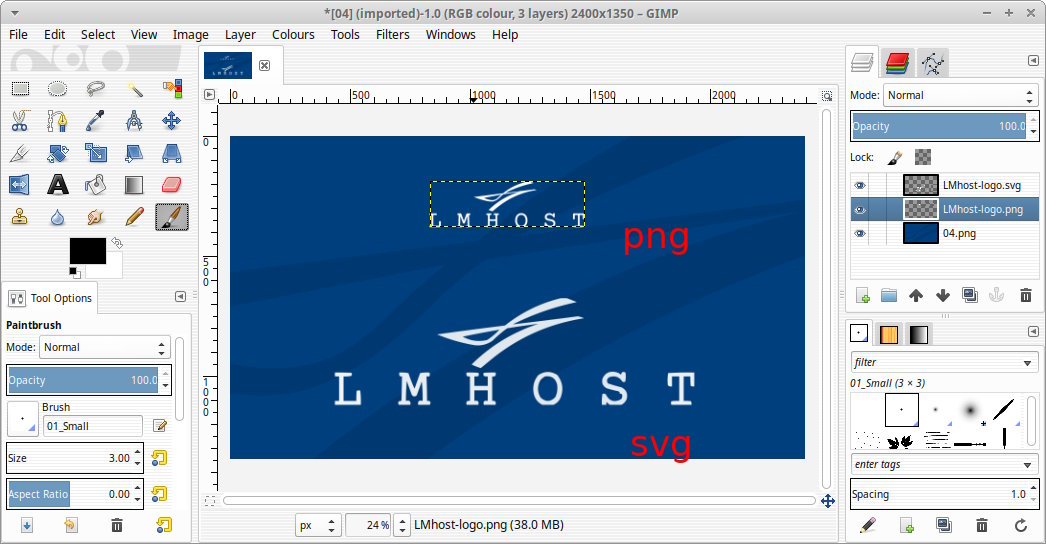The height and width of the screenshot is (544, 1046).
Task: Toggle lock pixels brush icon
Action: pos(895,158)
